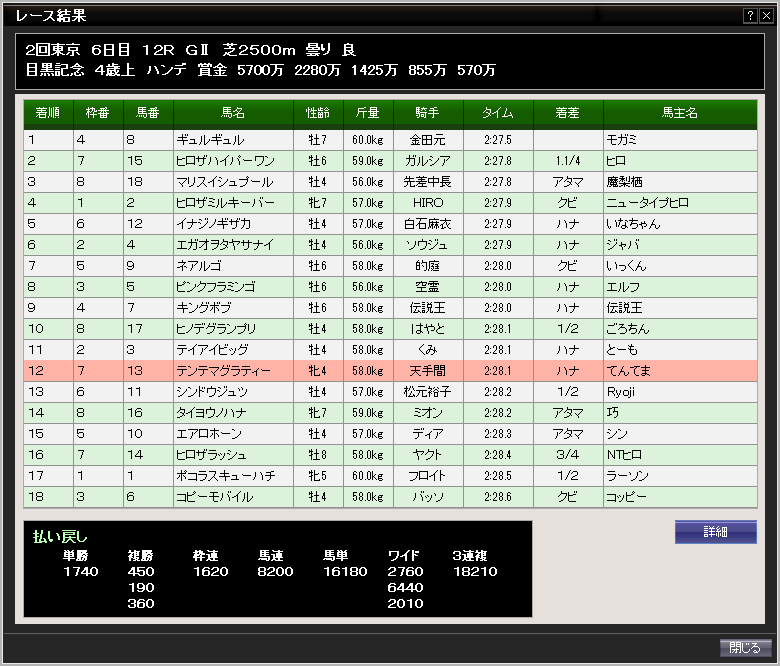780x666 pixels.
Task: Click jockey name 白石麻衣 in the table
Action: point(428,224)
